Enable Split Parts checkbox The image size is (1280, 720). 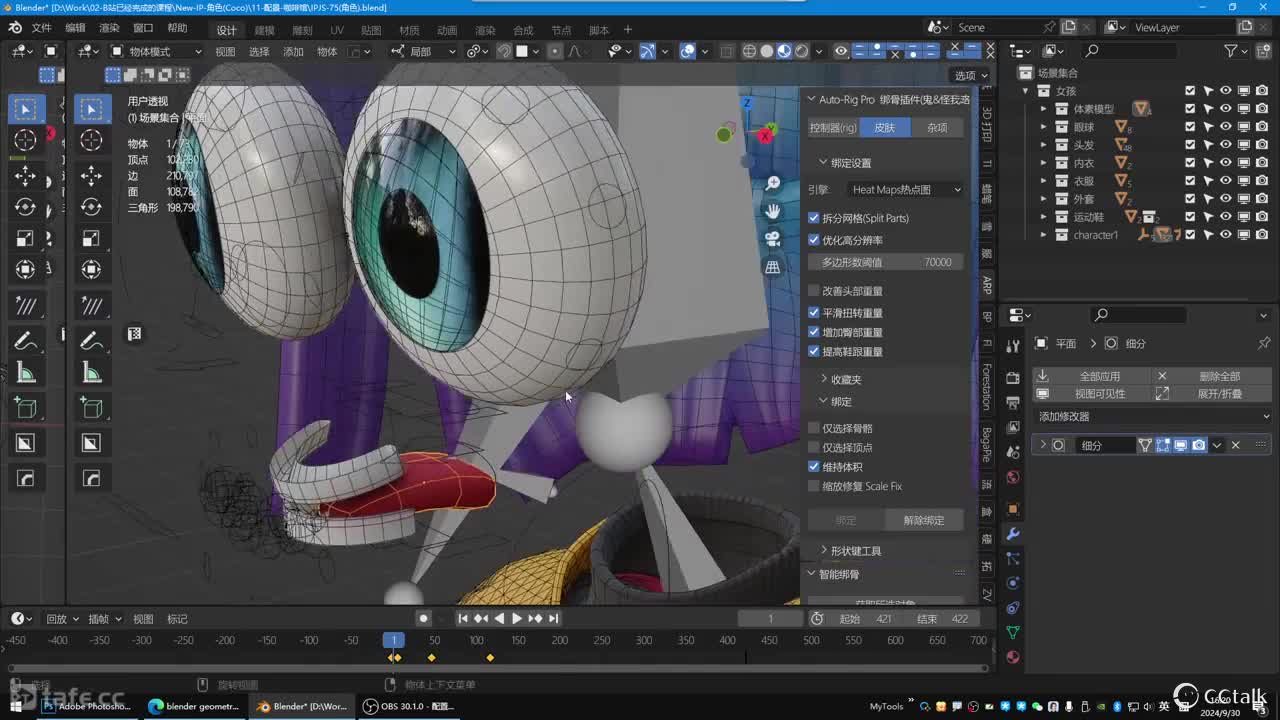tap(814, 218)
